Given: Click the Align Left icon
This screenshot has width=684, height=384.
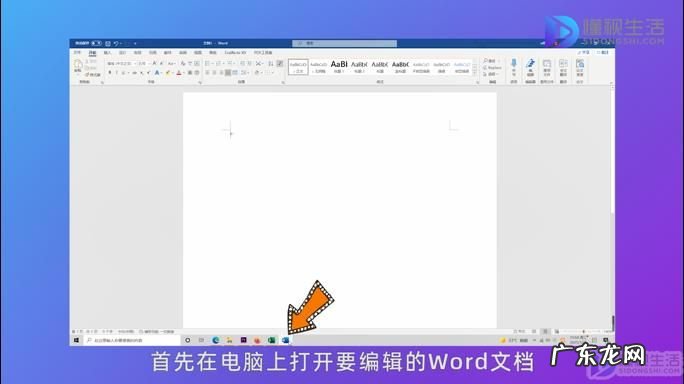Looking at the screenshot, I should pos(207,73).
